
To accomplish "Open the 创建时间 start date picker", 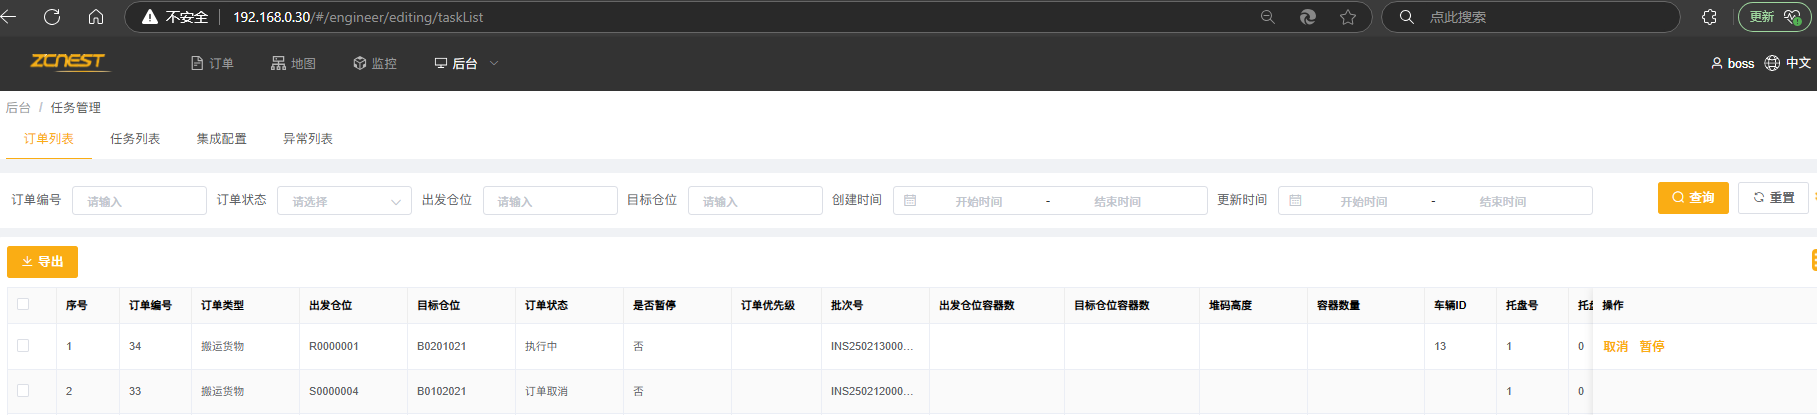I will coord(978,201).
